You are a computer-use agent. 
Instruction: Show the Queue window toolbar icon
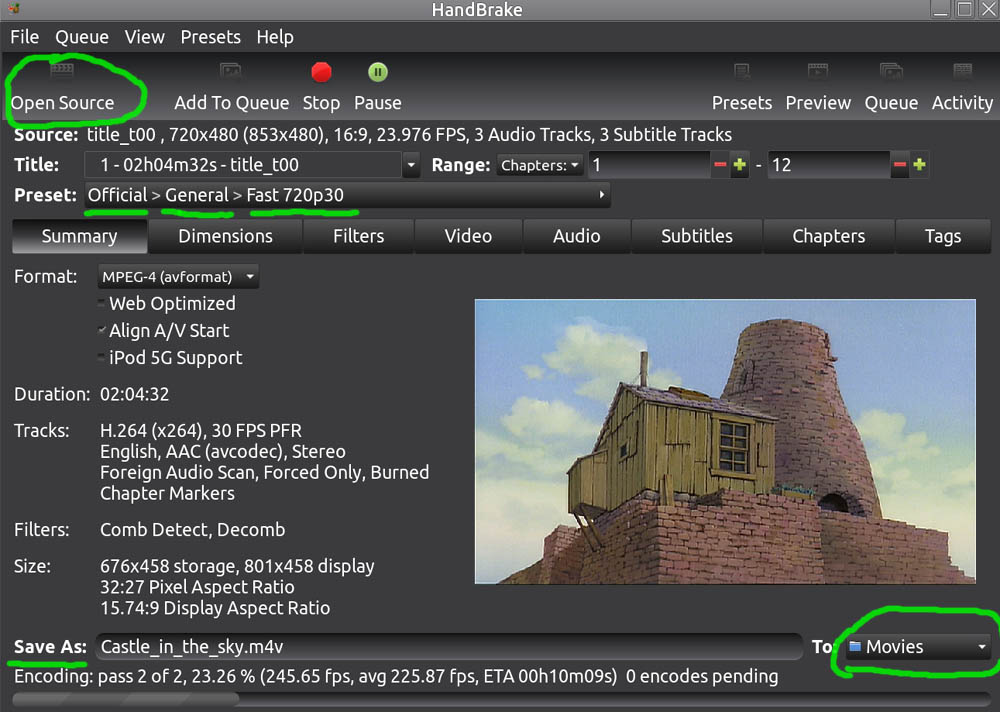891,71
